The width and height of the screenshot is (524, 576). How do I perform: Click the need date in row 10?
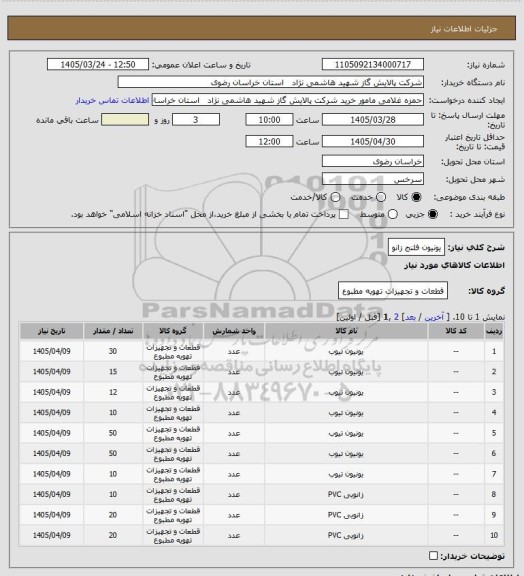(51, 536)
